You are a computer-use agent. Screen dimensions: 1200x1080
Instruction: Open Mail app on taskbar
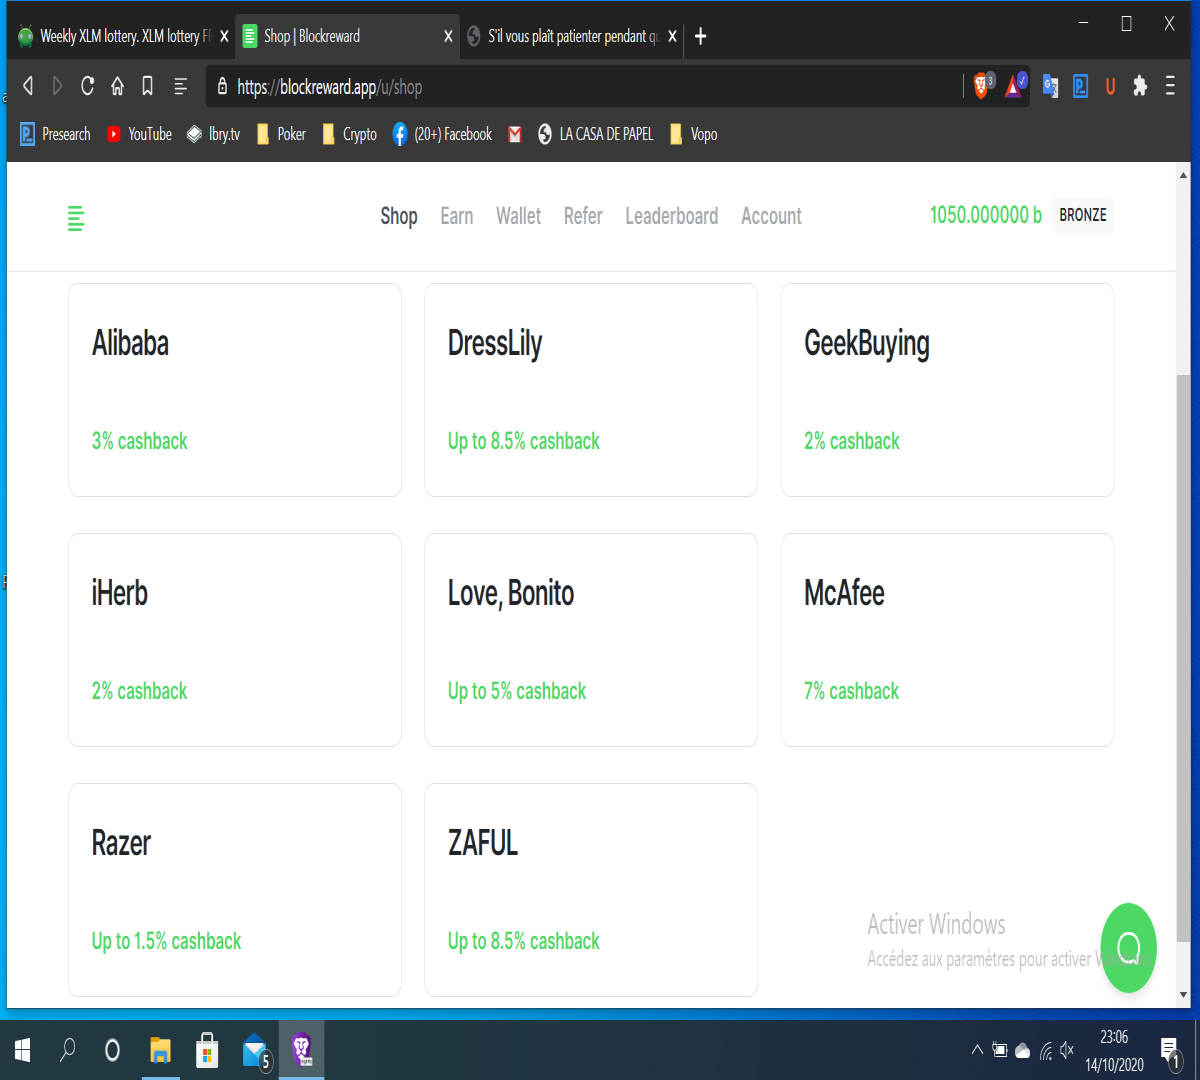pyautogui.click(x=256, y=1050)
